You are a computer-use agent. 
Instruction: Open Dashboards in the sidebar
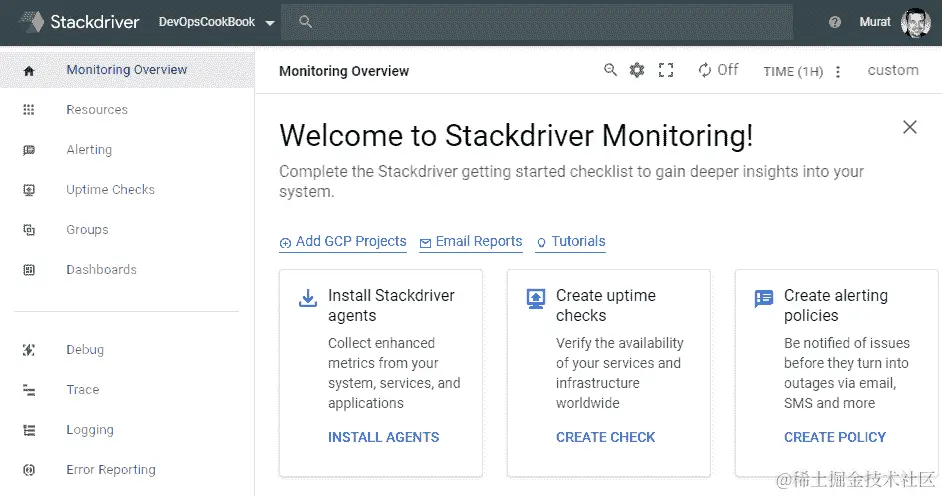tap(102, 270)
